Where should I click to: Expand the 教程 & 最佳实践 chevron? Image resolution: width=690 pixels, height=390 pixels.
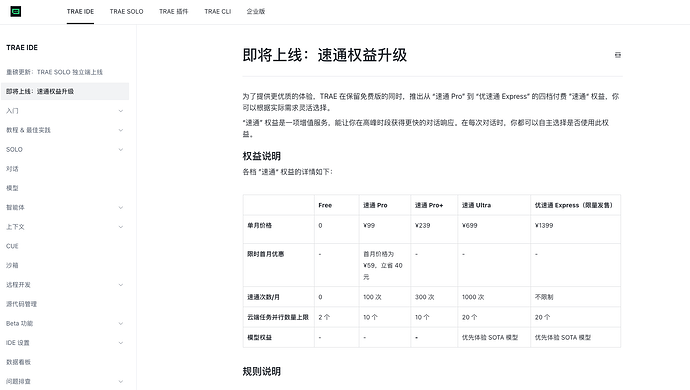[121, 130]
